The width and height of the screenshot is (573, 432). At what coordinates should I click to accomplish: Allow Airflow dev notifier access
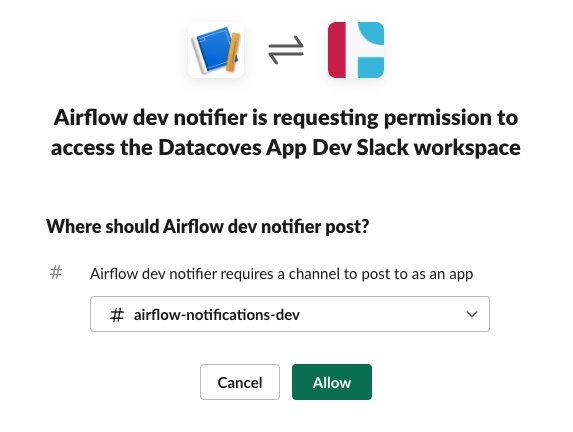click(x=332, y=382)
